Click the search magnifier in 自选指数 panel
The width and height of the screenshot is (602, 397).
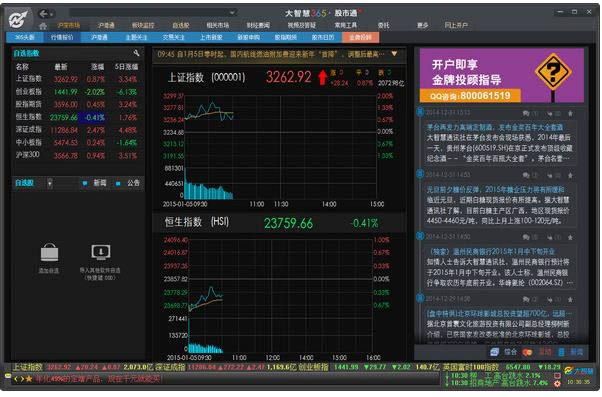click(136, 53)
